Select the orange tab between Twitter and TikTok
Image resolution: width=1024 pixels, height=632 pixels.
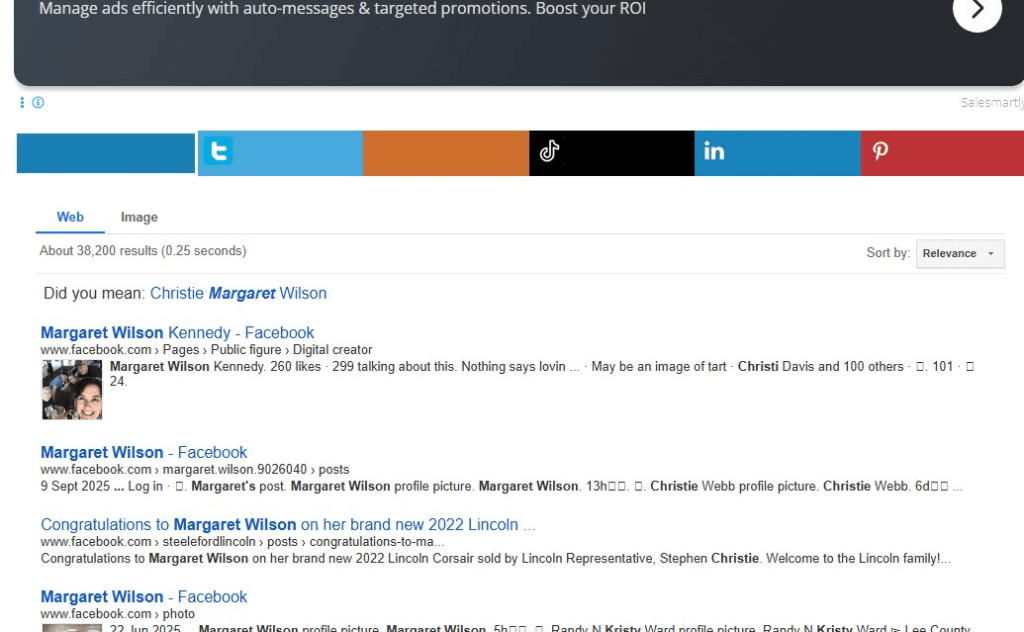[446, 153]
